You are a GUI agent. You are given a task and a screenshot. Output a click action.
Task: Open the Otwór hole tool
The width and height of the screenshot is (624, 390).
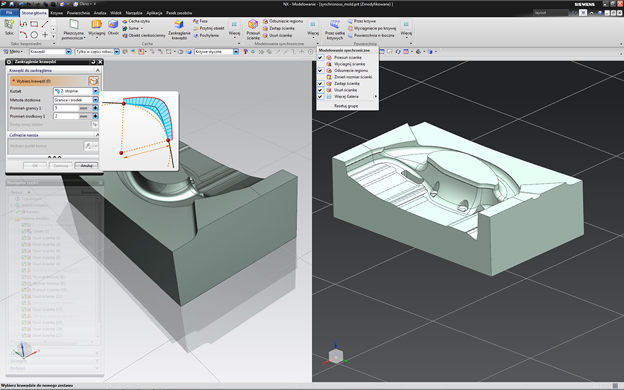pos(113,28)
